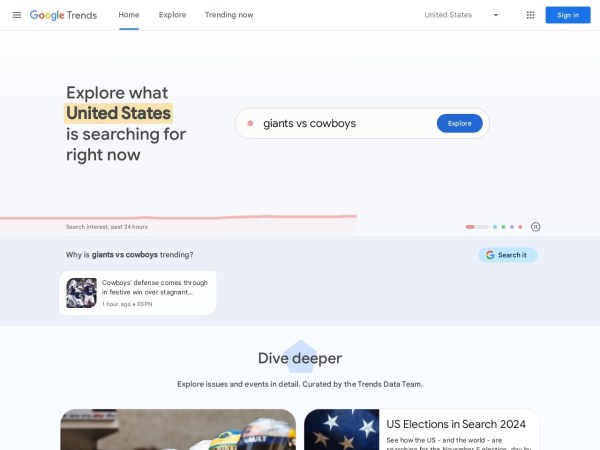Open US Elections in Search 2024 card

coord(422,430)
